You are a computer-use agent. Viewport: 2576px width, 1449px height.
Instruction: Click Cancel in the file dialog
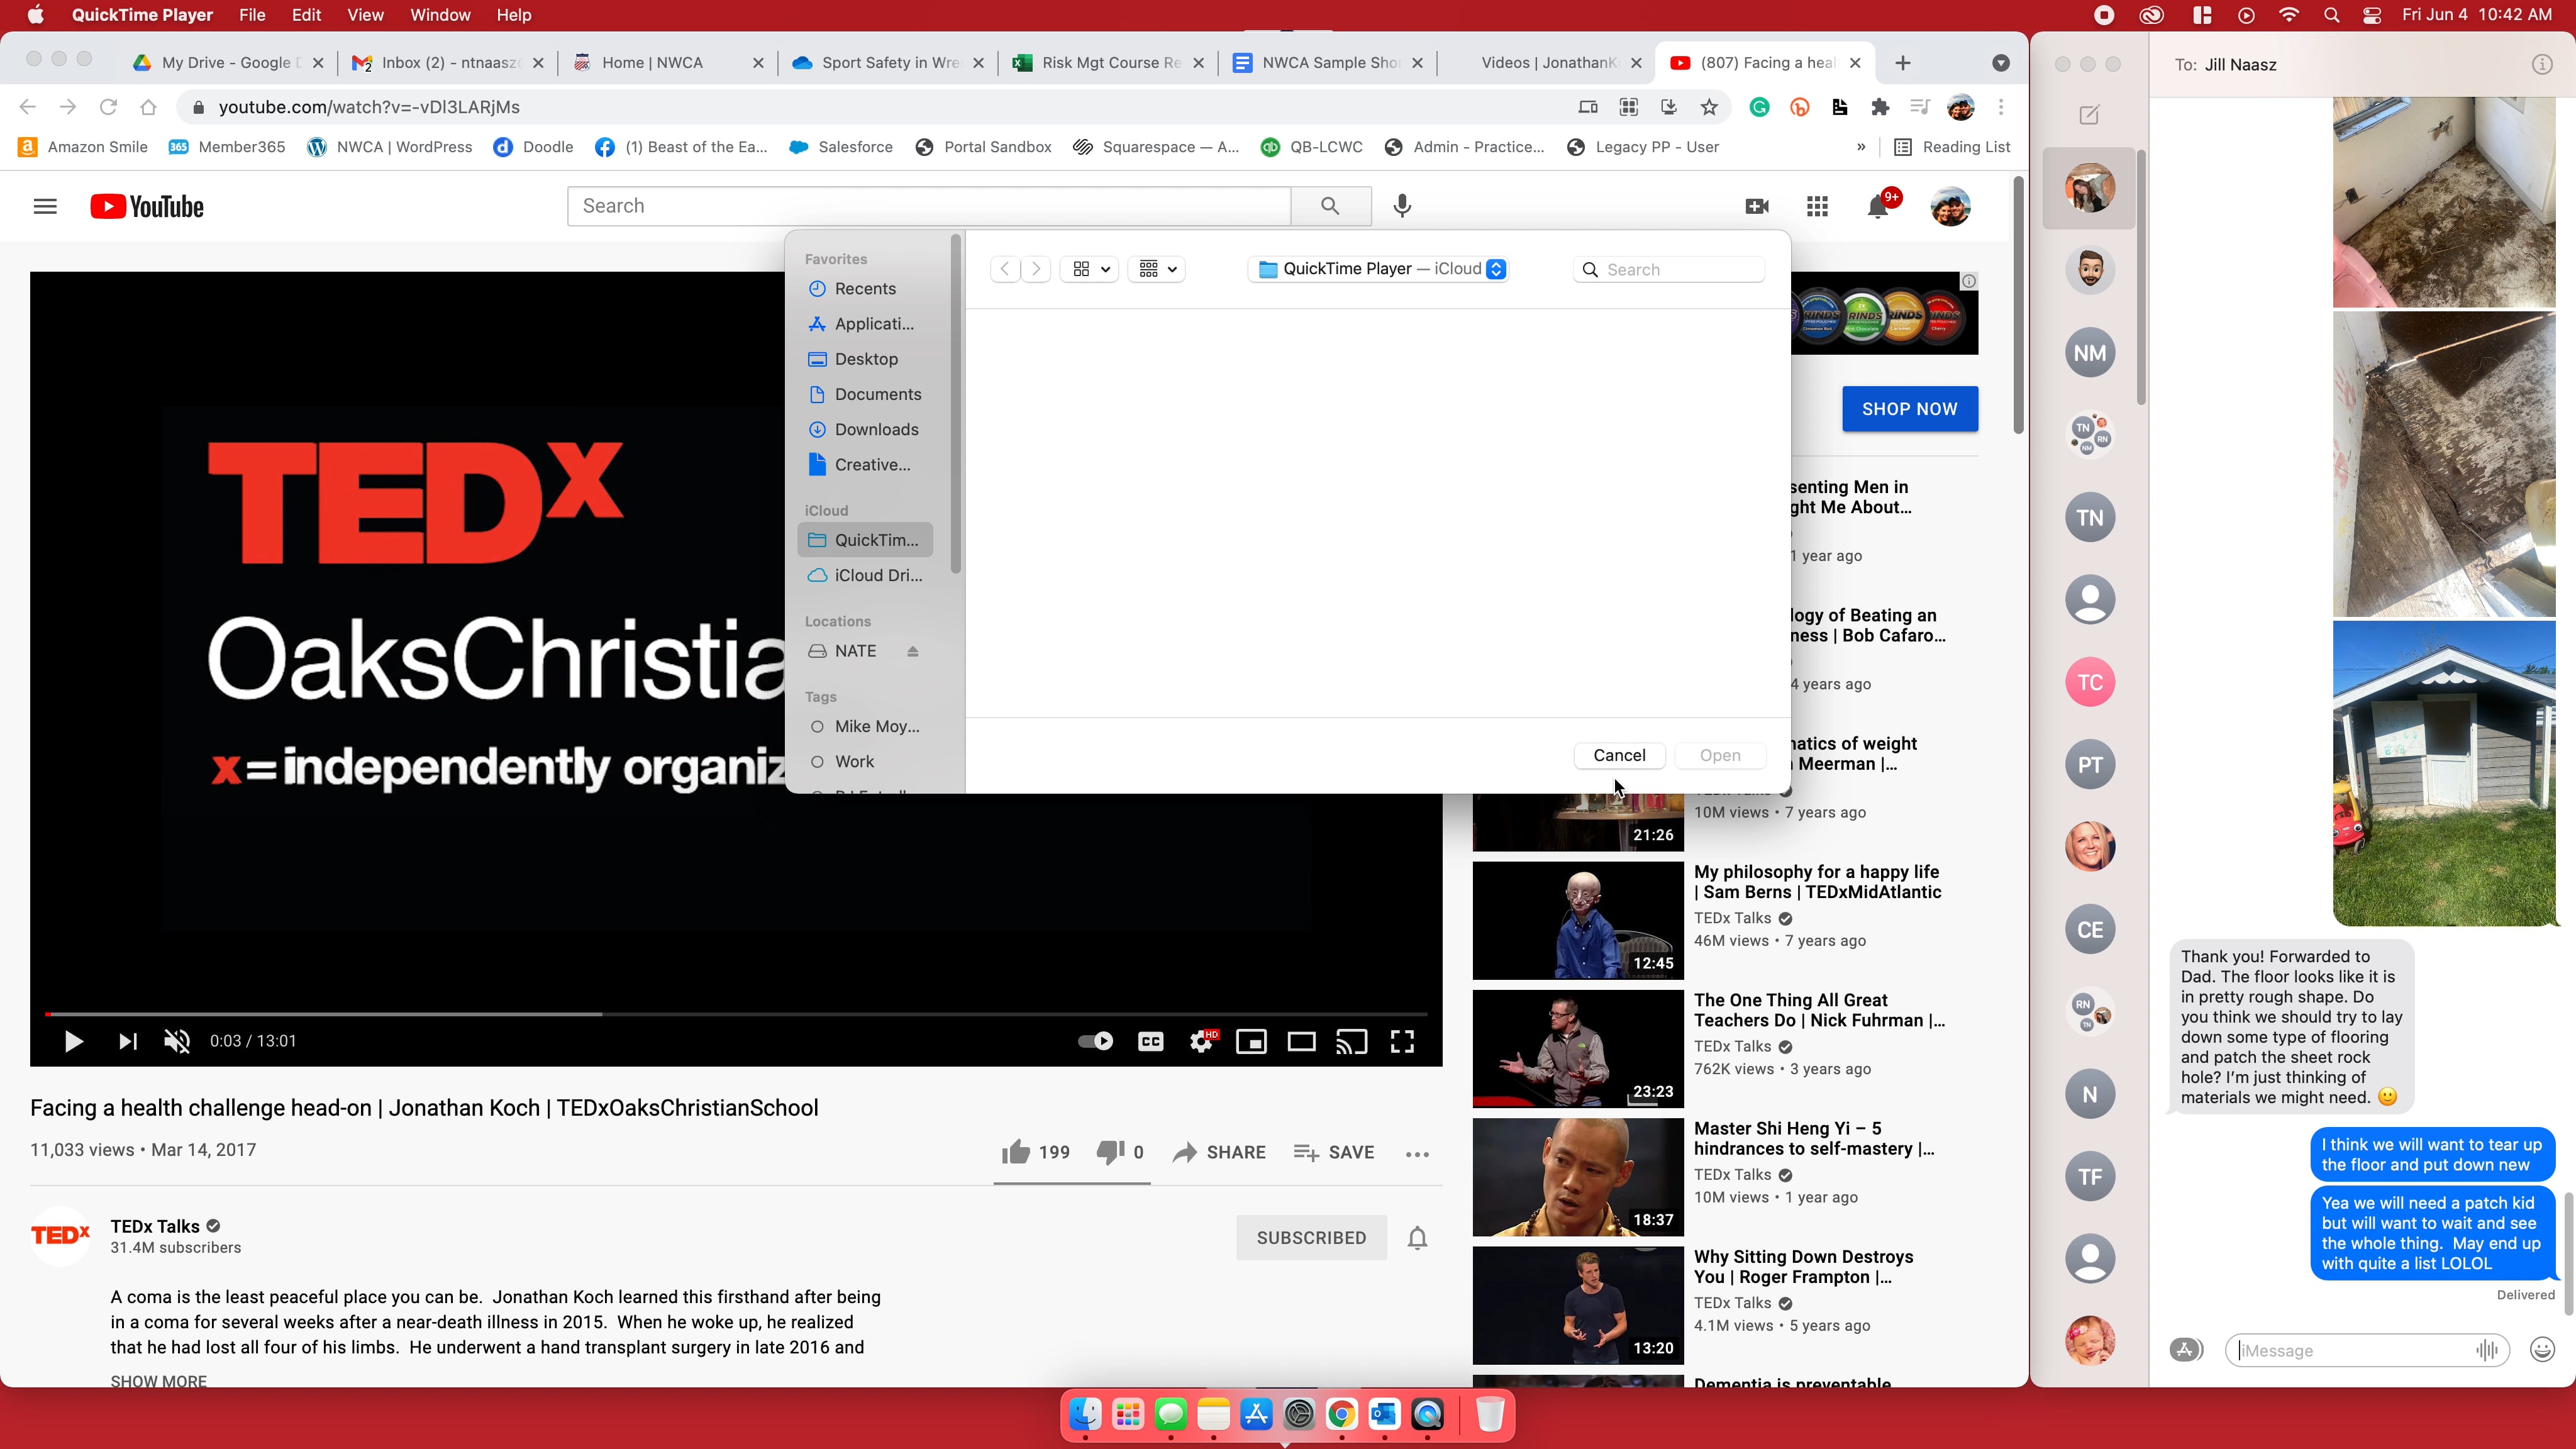pos(1619,755)
